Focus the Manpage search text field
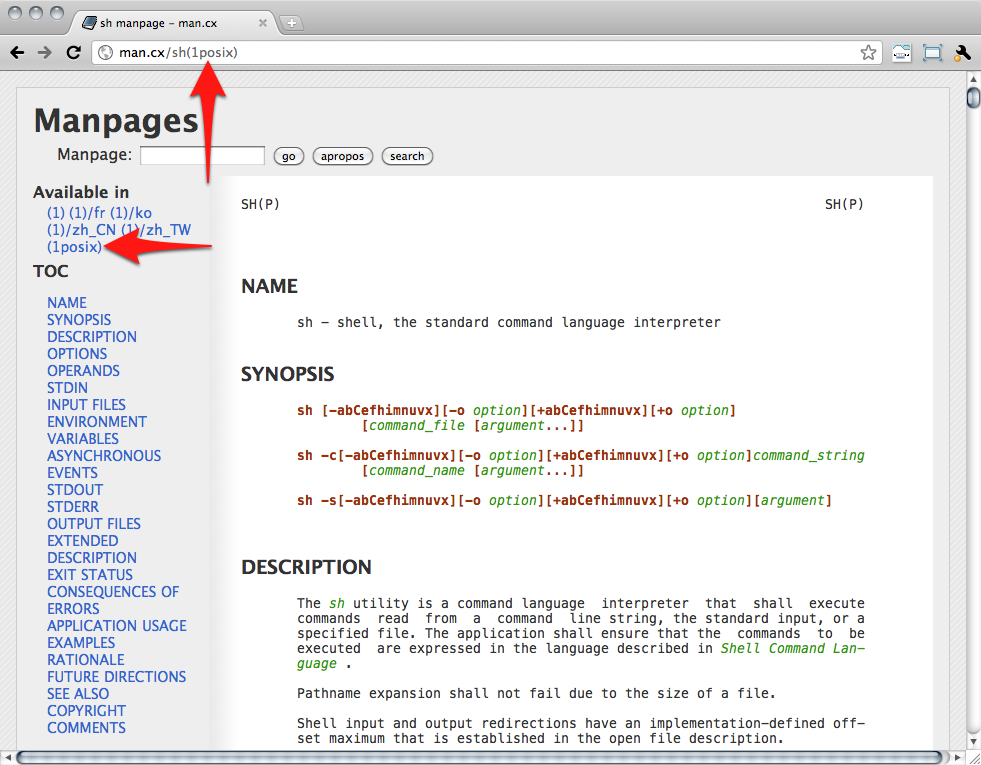The width and height of the screenshot is (981, 765). point(202,156)
